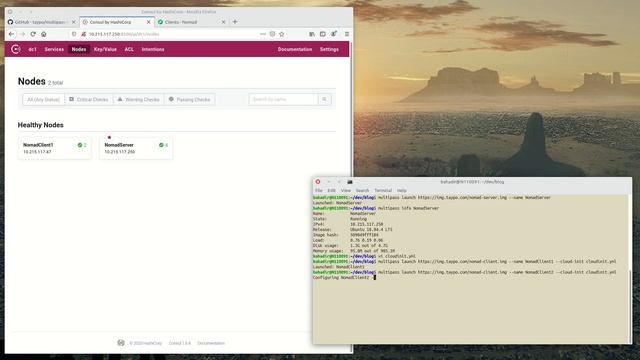Open the NomadClient1 node card
The image size is (640, 360).
(55, 148)
